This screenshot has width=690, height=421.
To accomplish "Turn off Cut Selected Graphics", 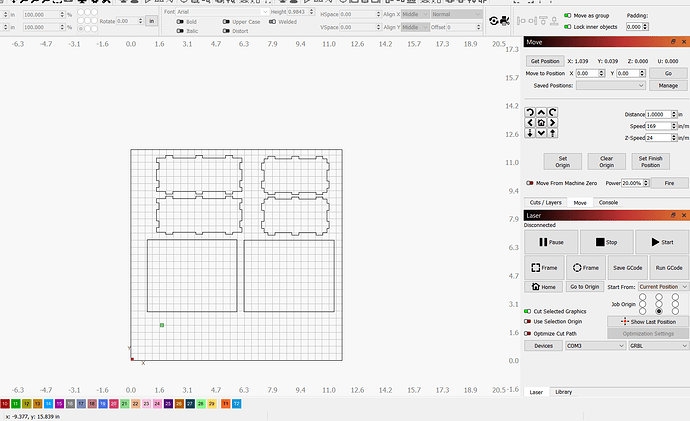I will click(x=528, y=311).
